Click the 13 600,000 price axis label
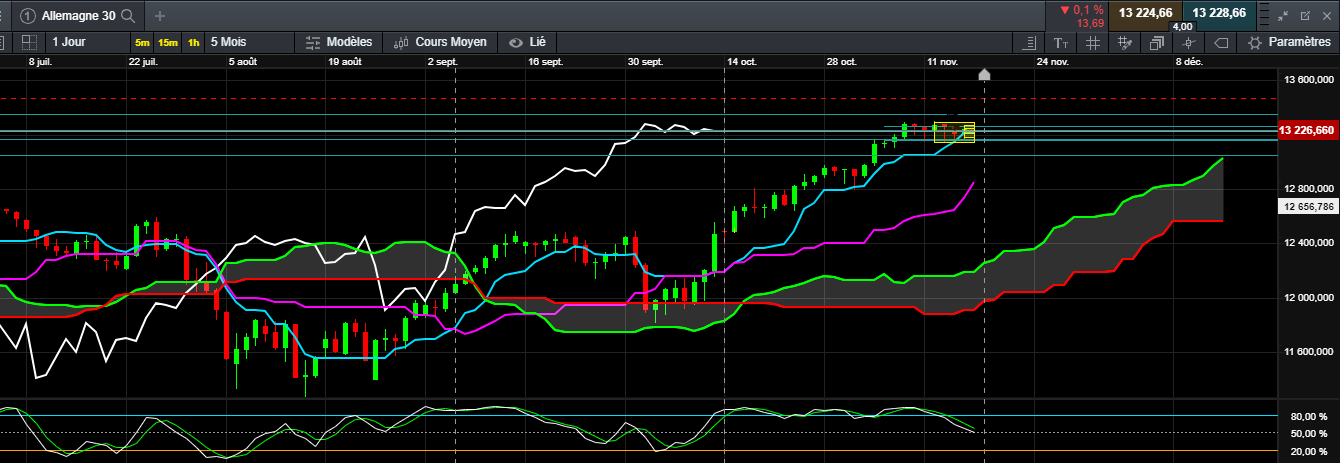1340x463 pixels. [1309, 80]
